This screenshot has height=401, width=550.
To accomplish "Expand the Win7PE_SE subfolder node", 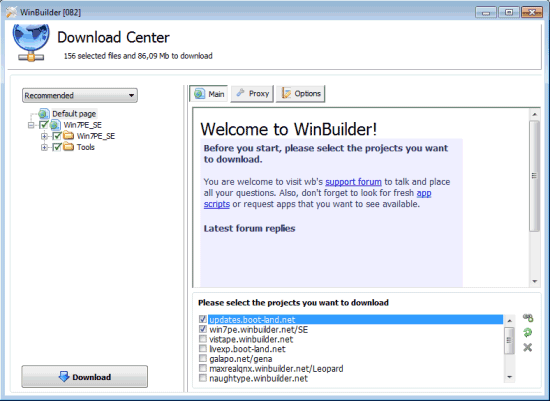I will [44, 136].
